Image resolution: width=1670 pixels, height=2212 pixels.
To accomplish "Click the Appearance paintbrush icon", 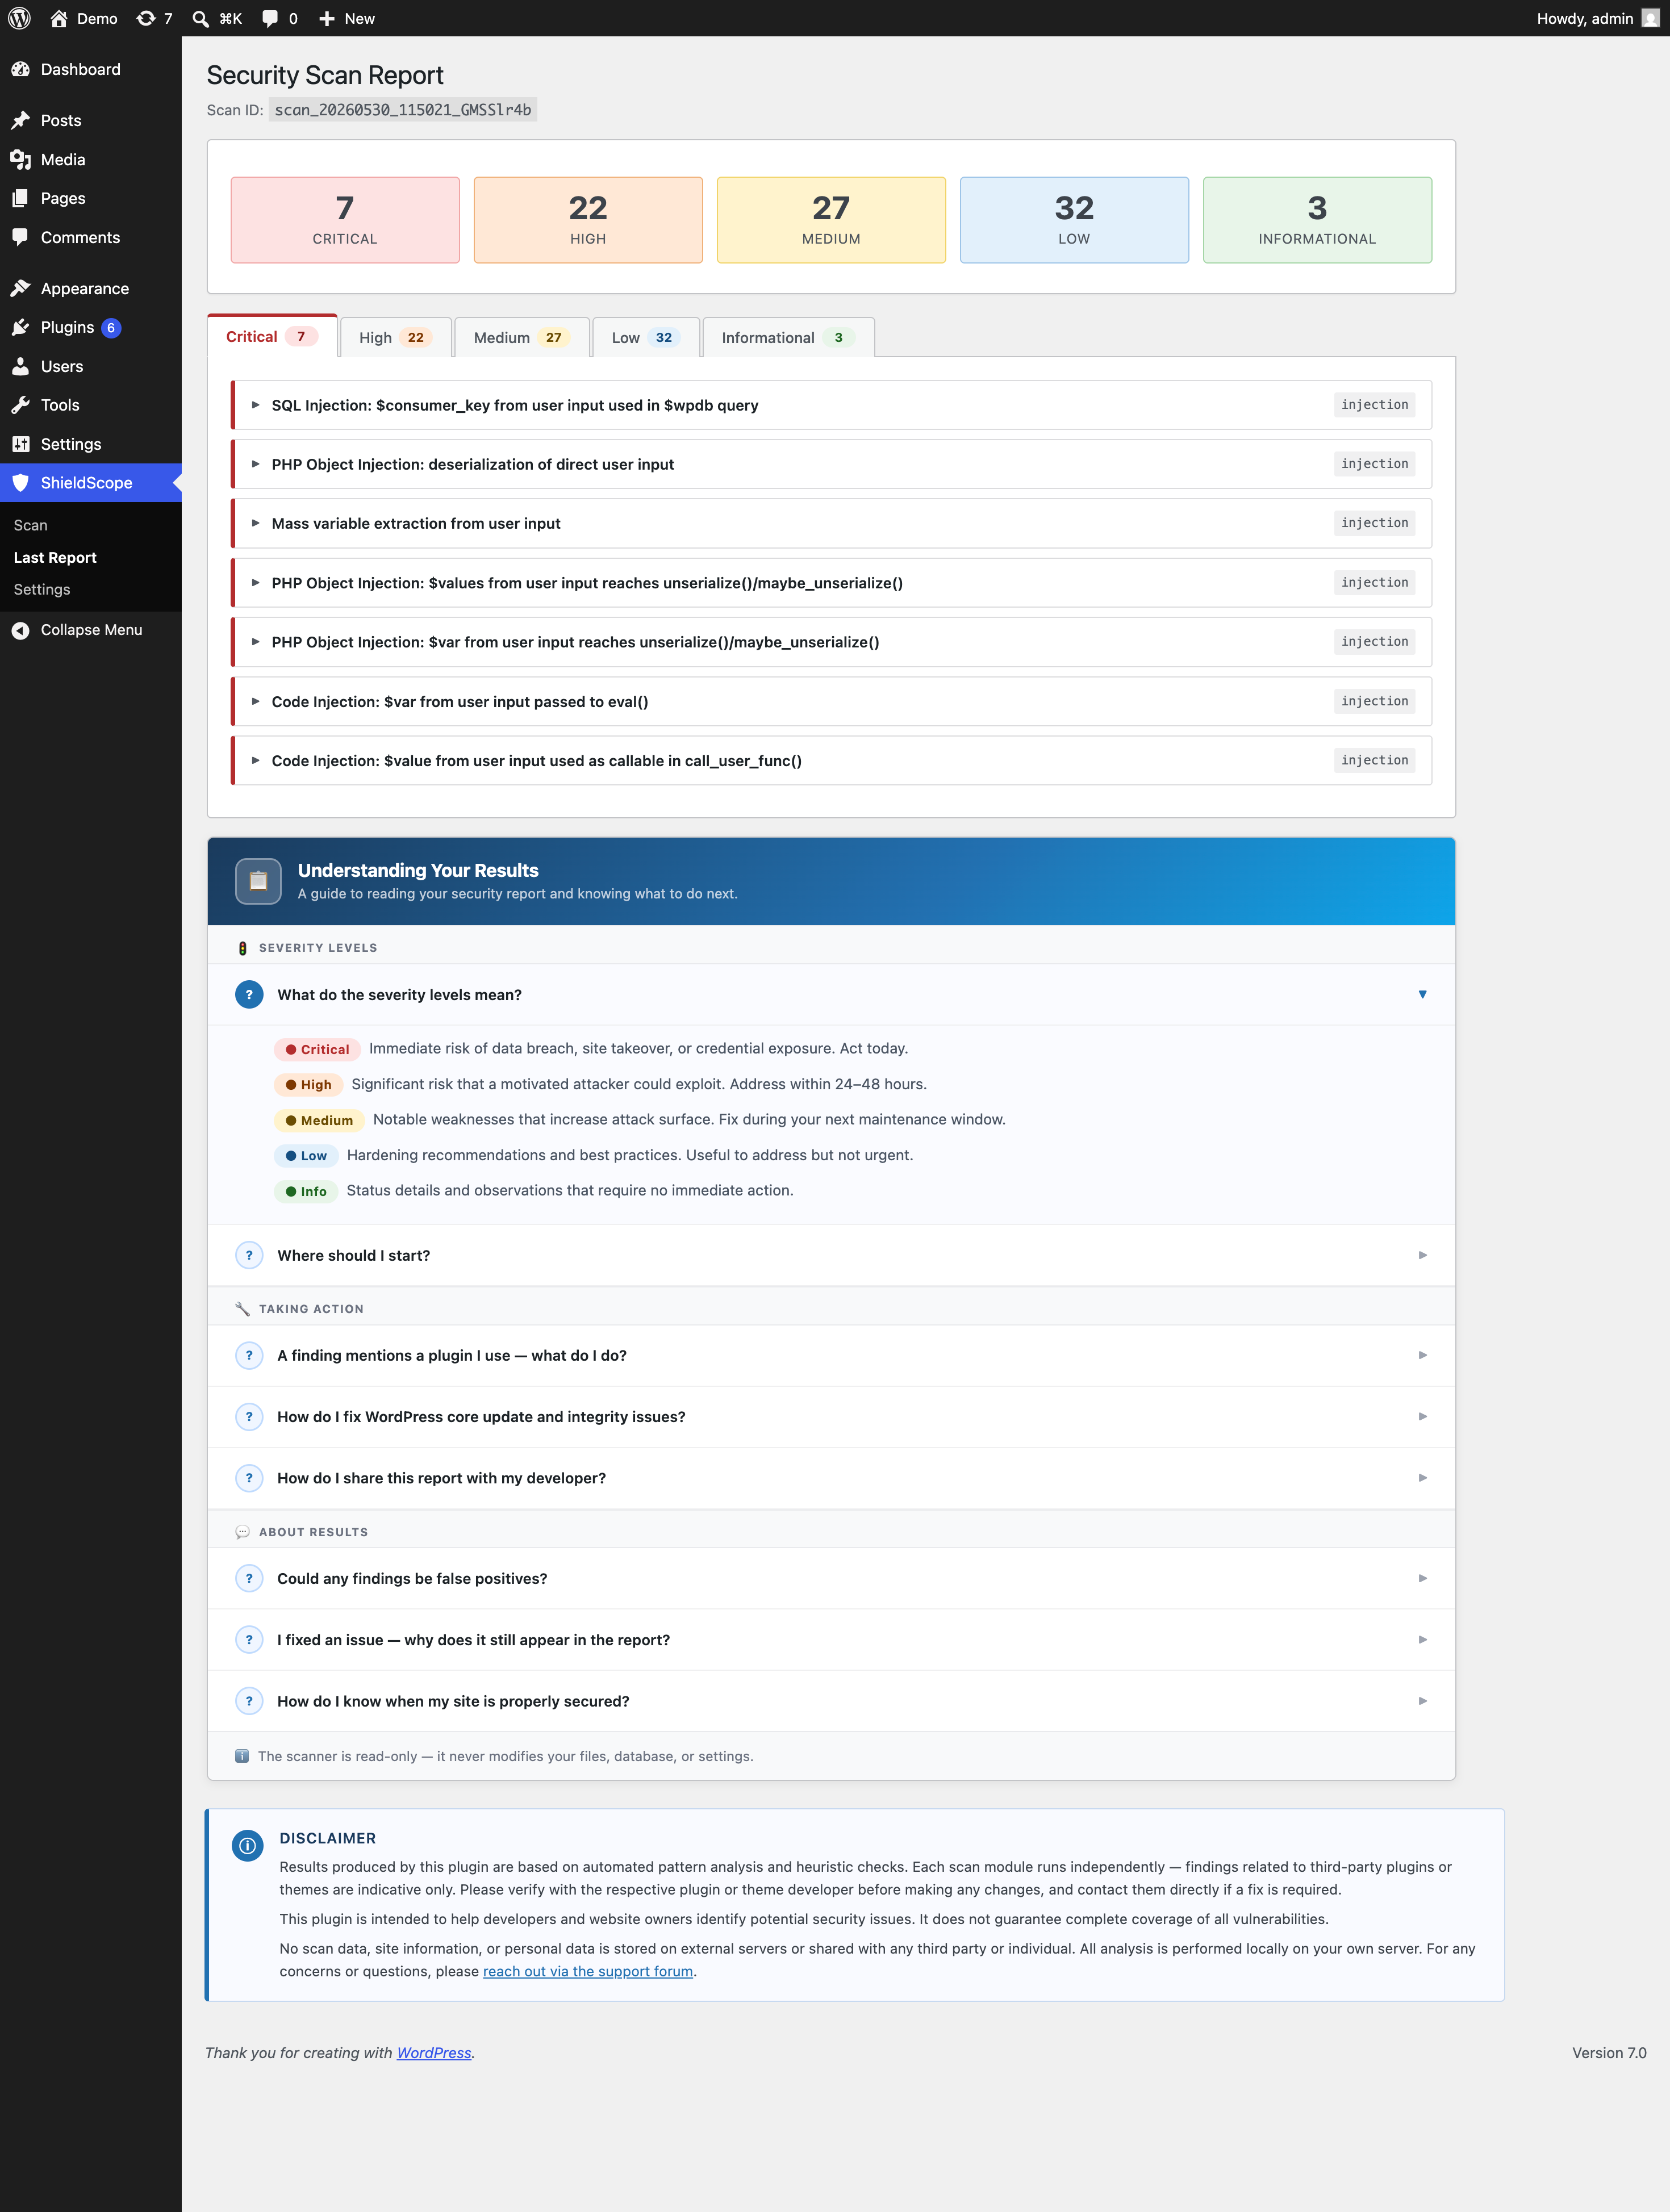I will pyautogui.click(x=21, y=288).
